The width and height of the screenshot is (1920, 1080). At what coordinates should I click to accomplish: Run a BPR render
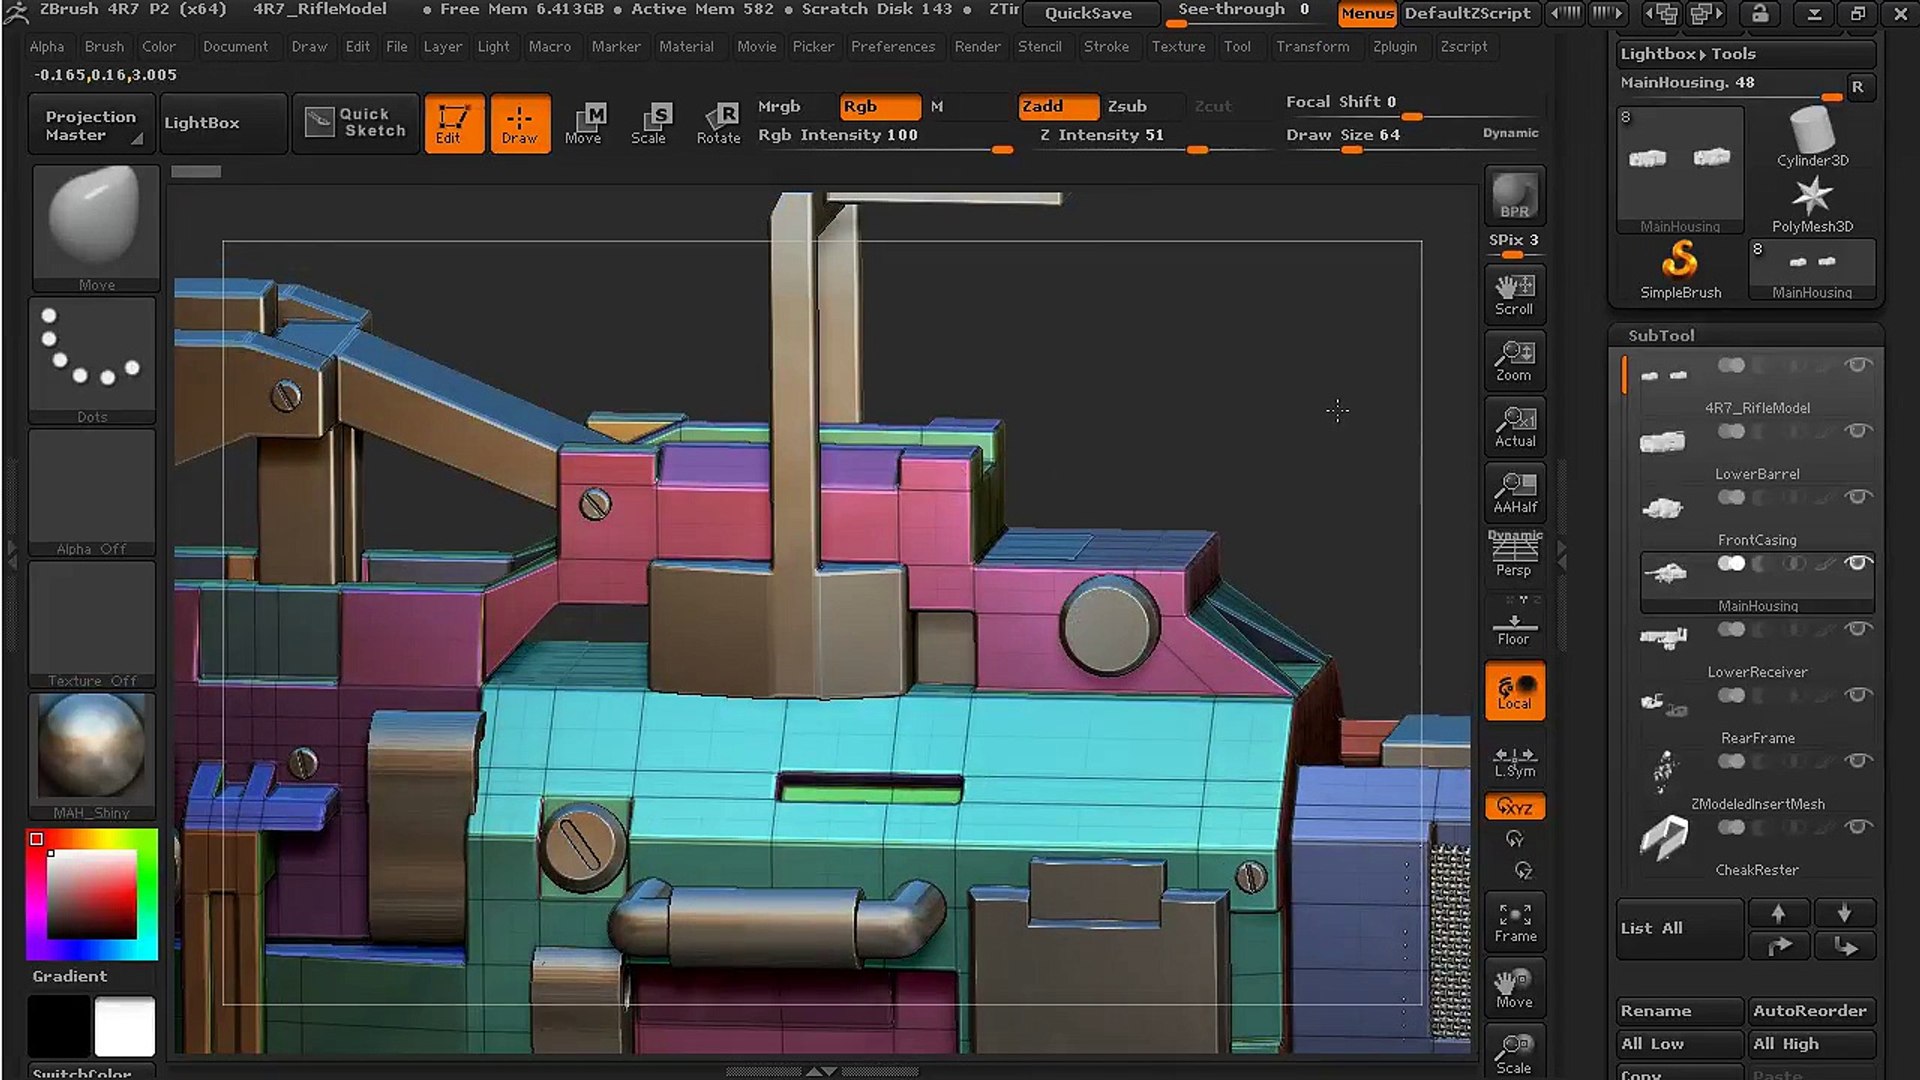[x=1515, y=196]
